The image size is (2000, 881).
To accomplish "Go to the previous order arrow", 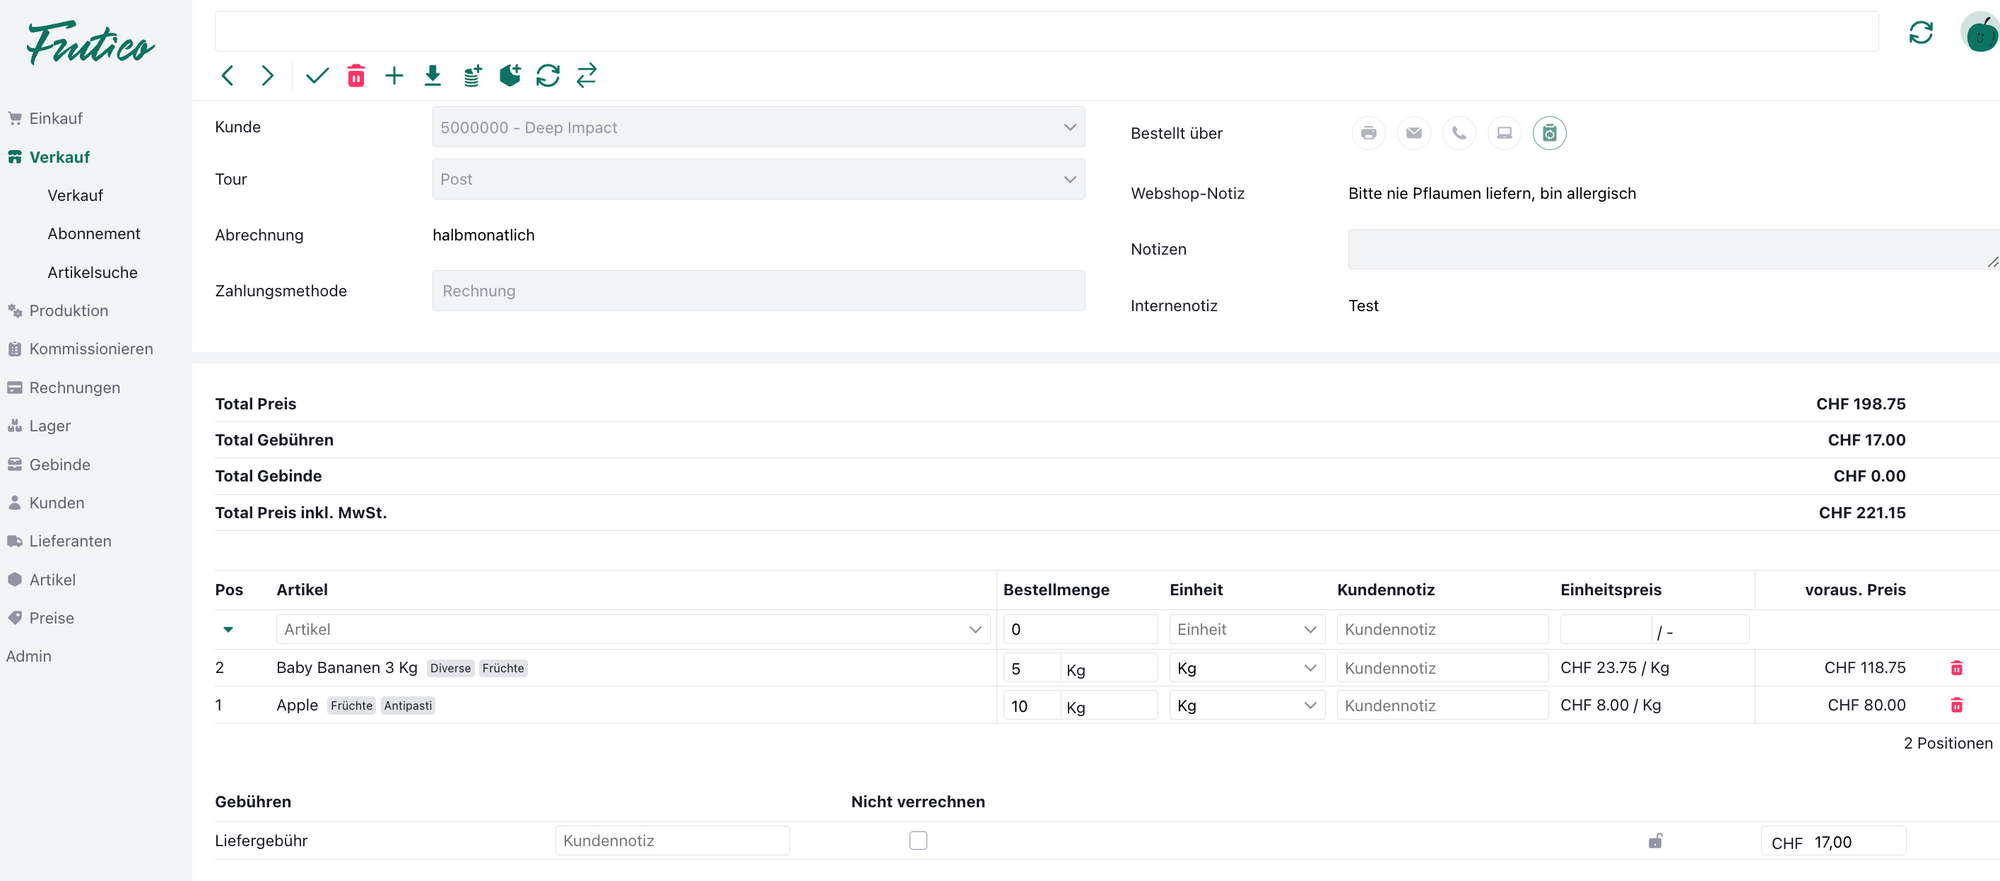I will [x=228, y=76].
